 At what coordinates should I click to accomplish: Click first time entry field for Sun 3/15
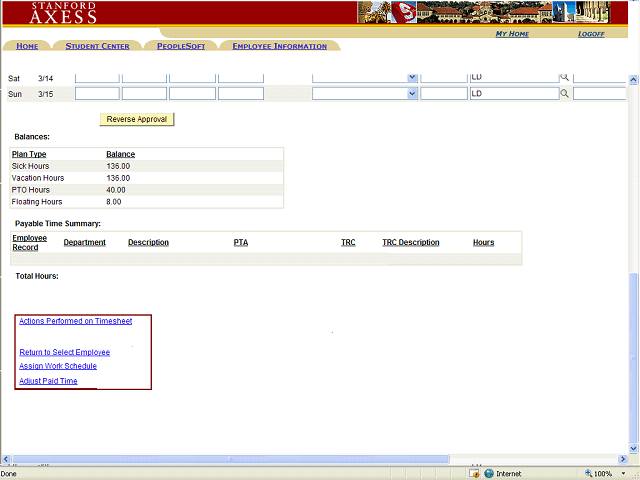coord(97,94)
